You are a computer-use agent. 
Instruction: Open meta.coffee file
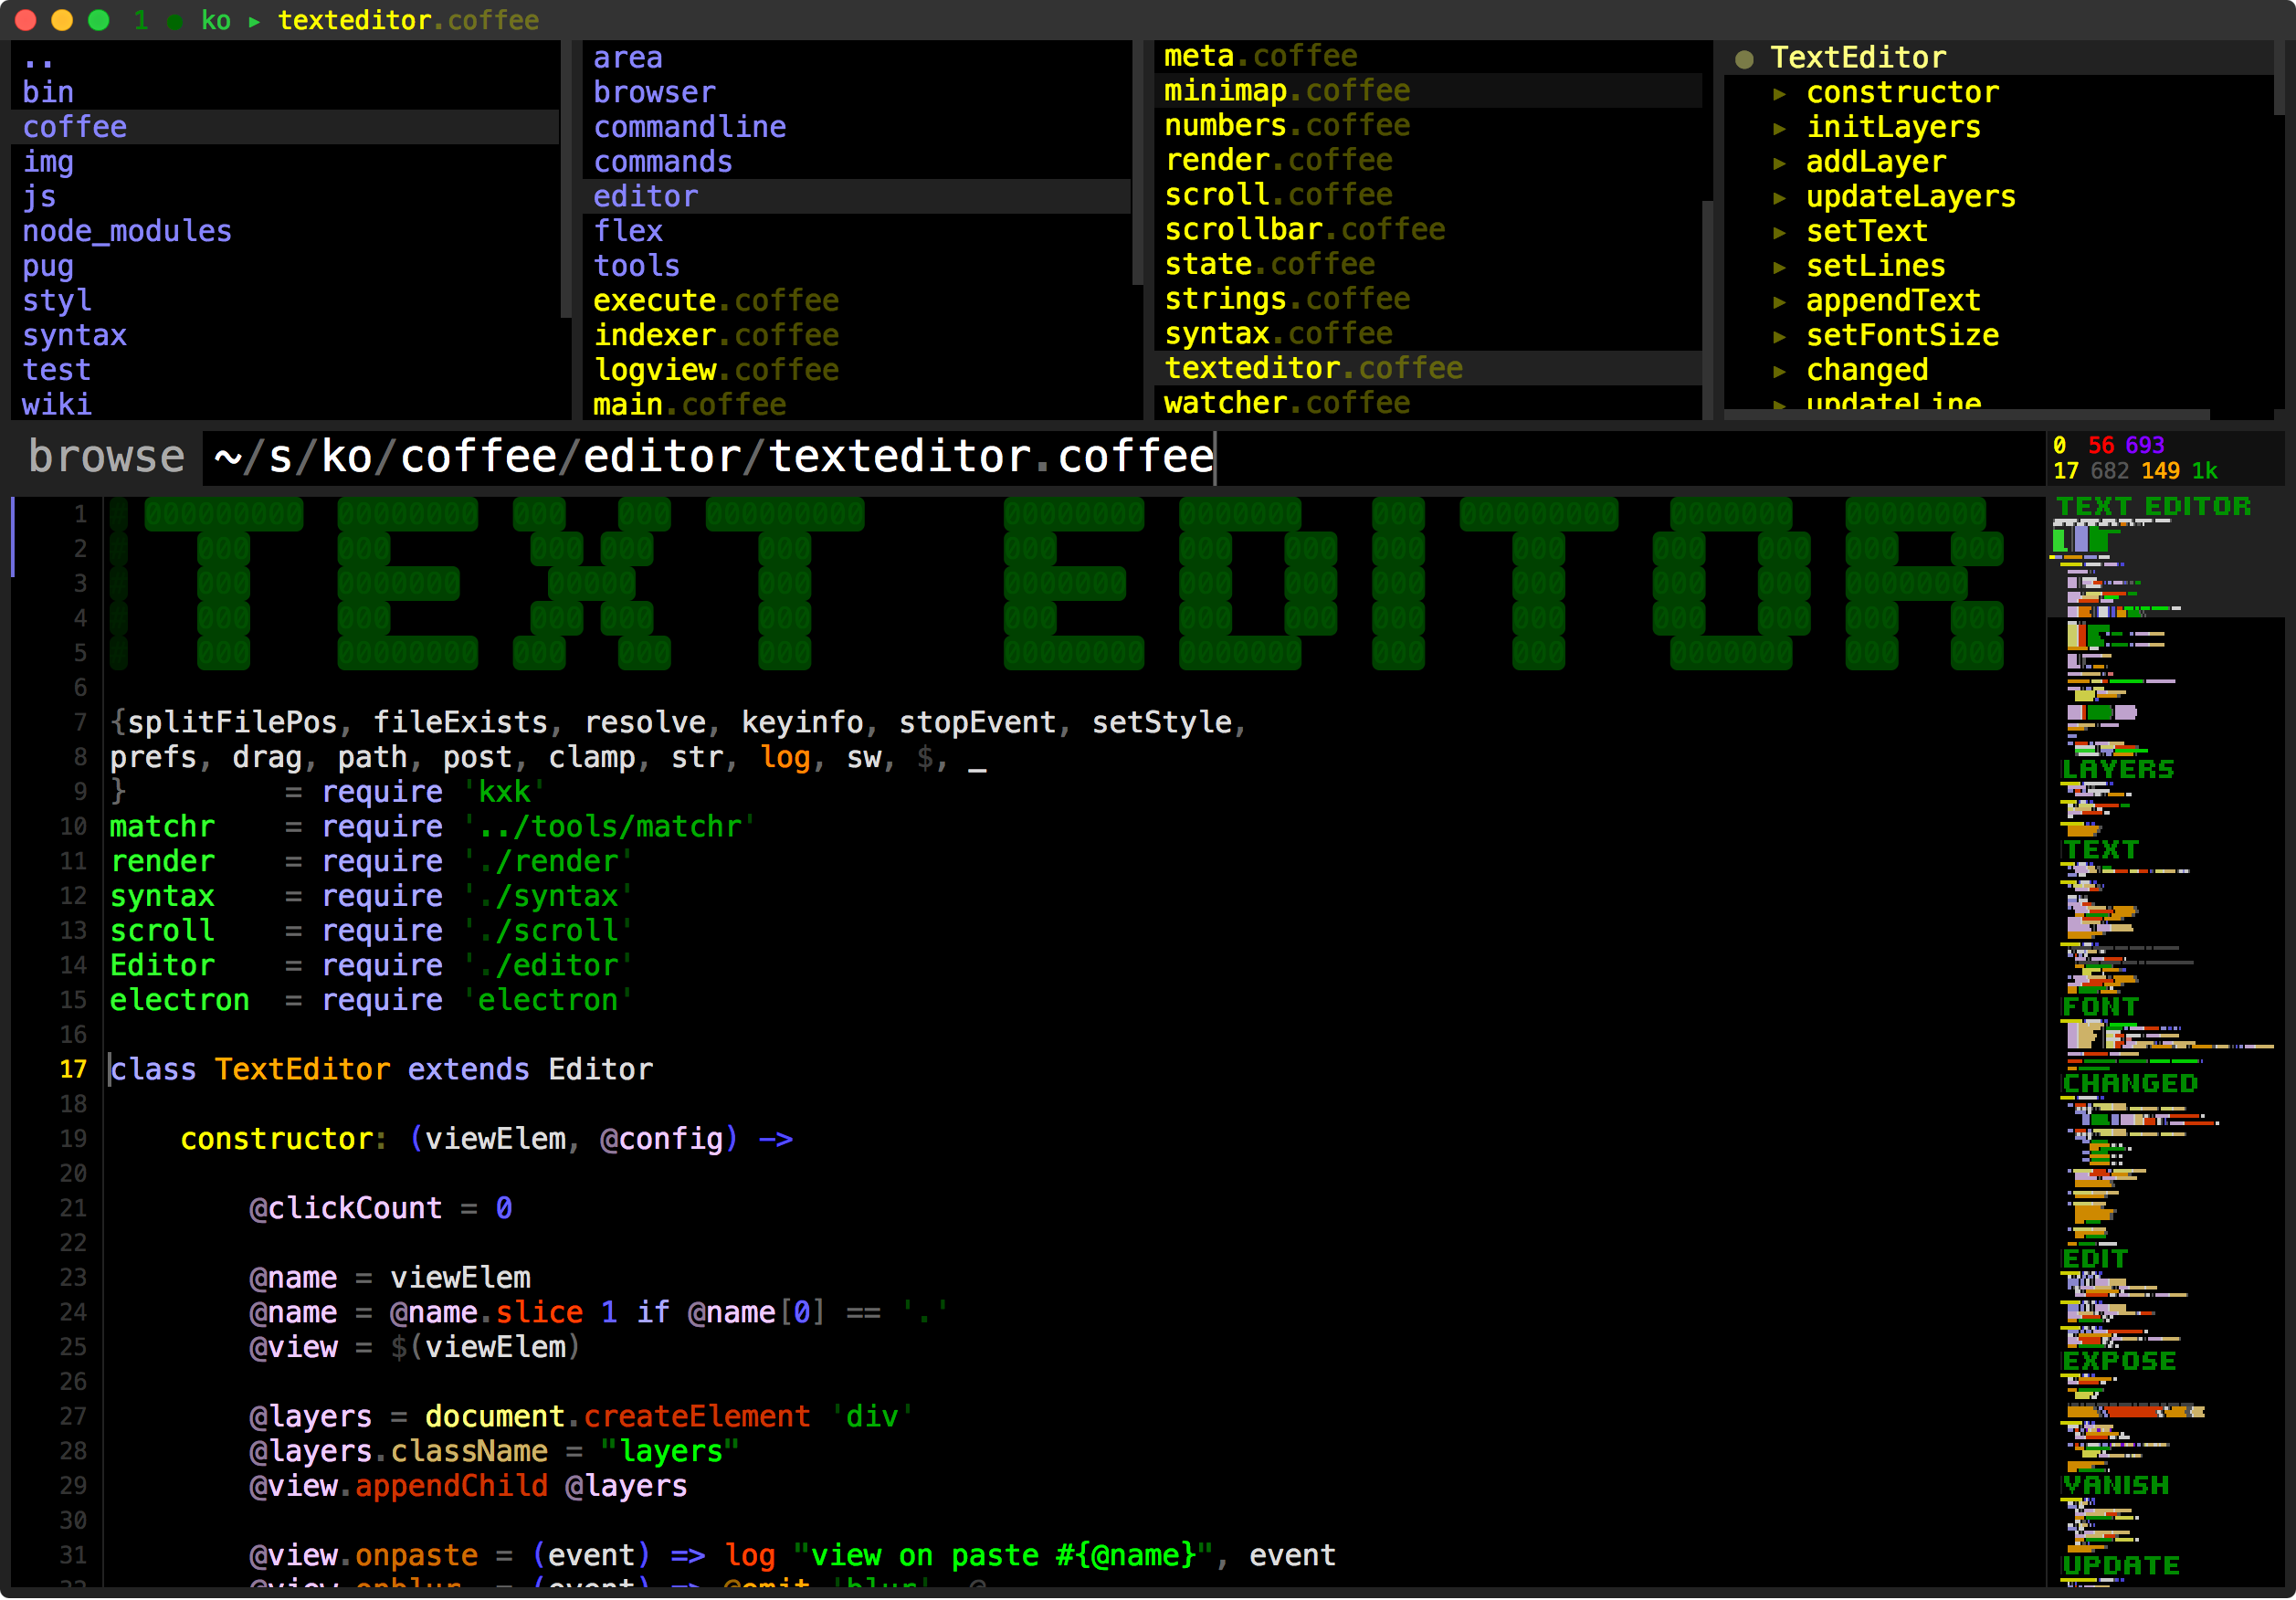tap(1428, 56)
